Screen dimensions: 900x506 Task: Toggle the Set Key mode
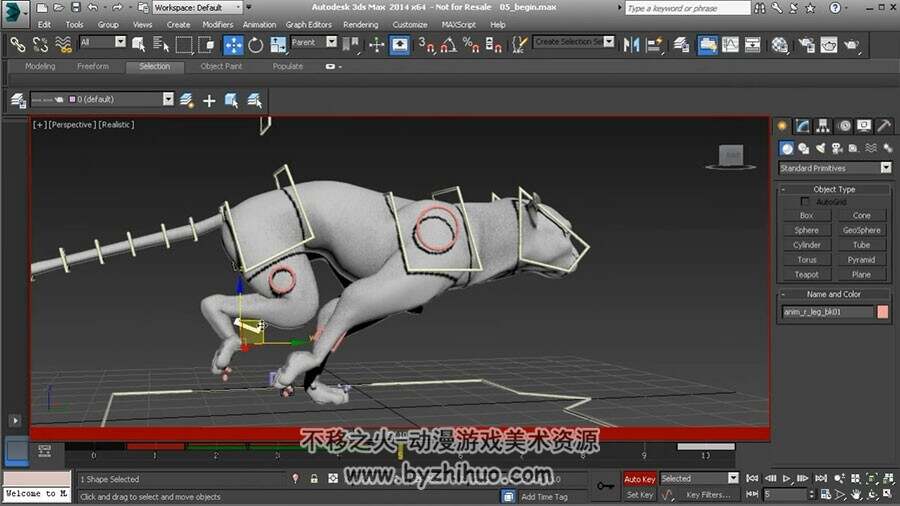coord(639,495)
